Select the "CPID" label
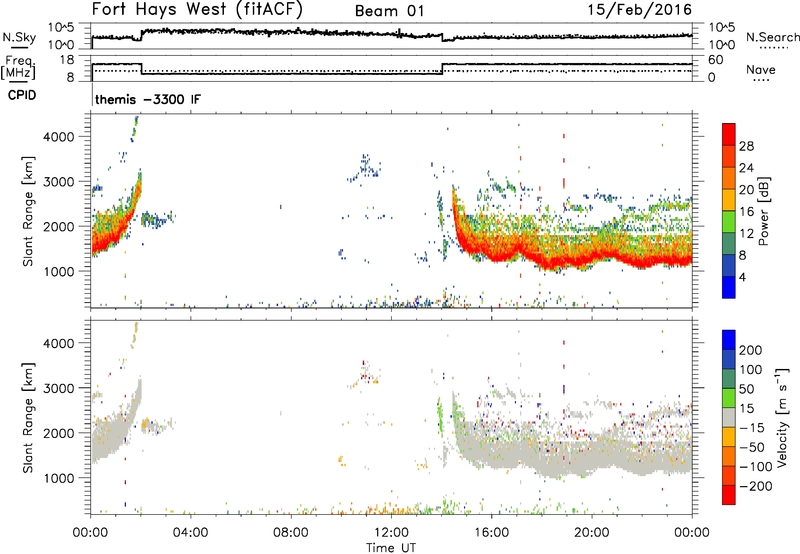Image resolution: width=800 pixels, height=554 pixels. (22, 95)
